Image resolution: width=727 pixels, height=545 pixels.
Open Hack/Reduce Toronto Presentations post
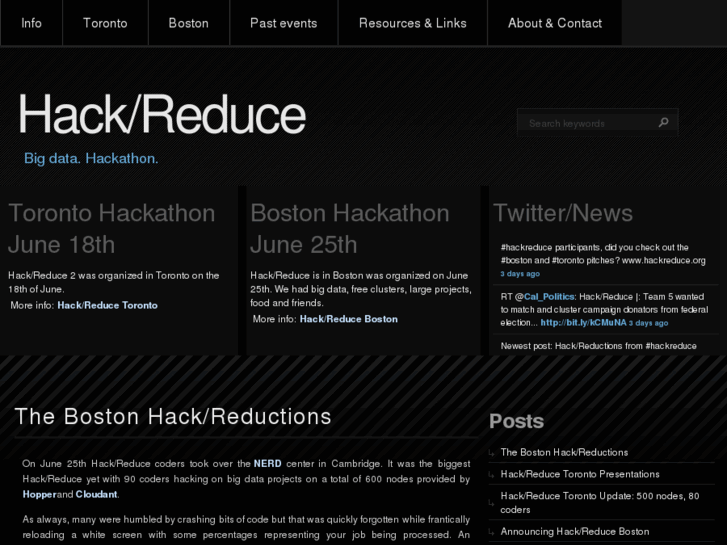[x=580, y=474]
